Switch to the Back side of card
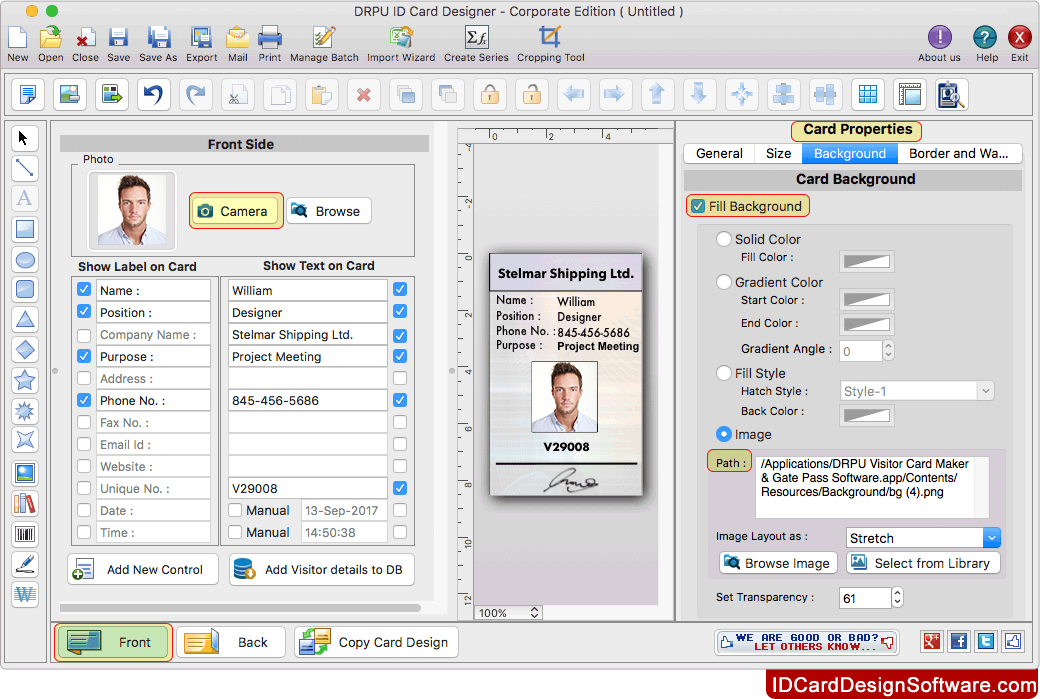 tap(231, 642)
